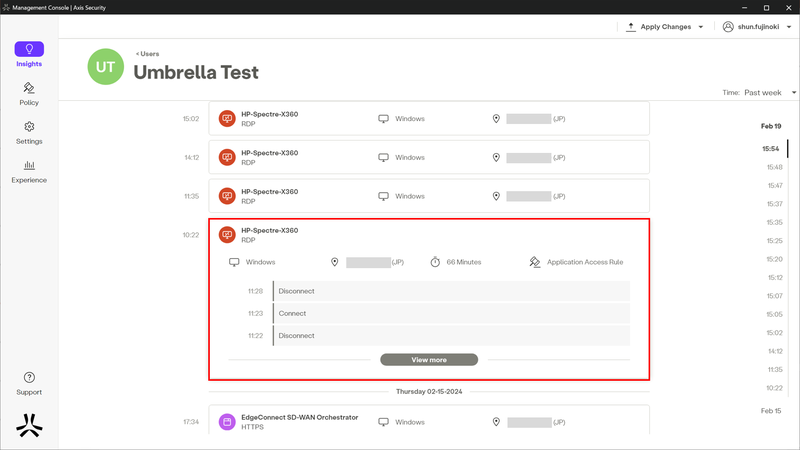Image resolution: width=800 pixels, height=450 pixels.
Task: Click the Axis Security logo in the sidebar
Action: tap(29, 425)
